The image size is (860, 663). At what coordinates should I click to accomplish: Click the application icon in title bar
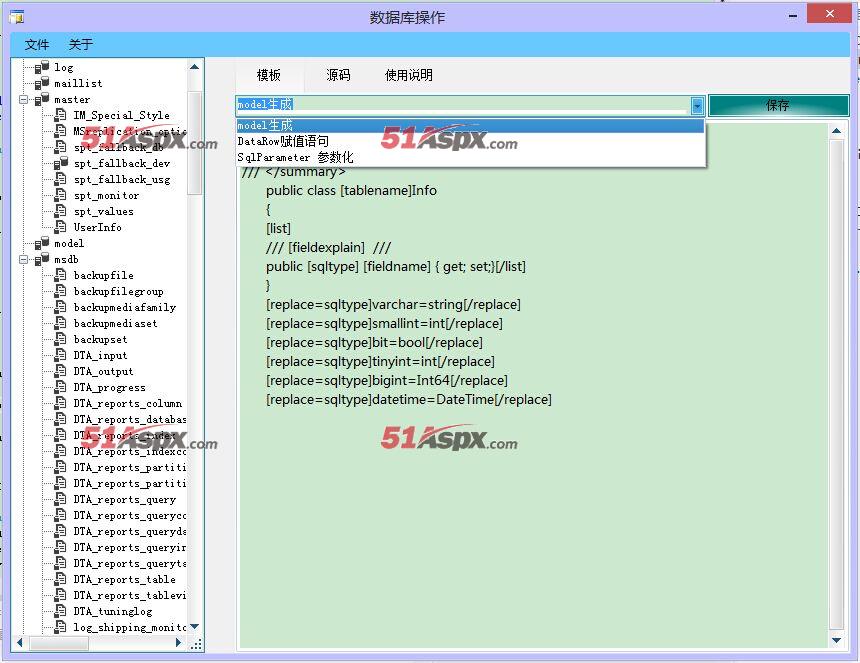[x=16, y=17]
